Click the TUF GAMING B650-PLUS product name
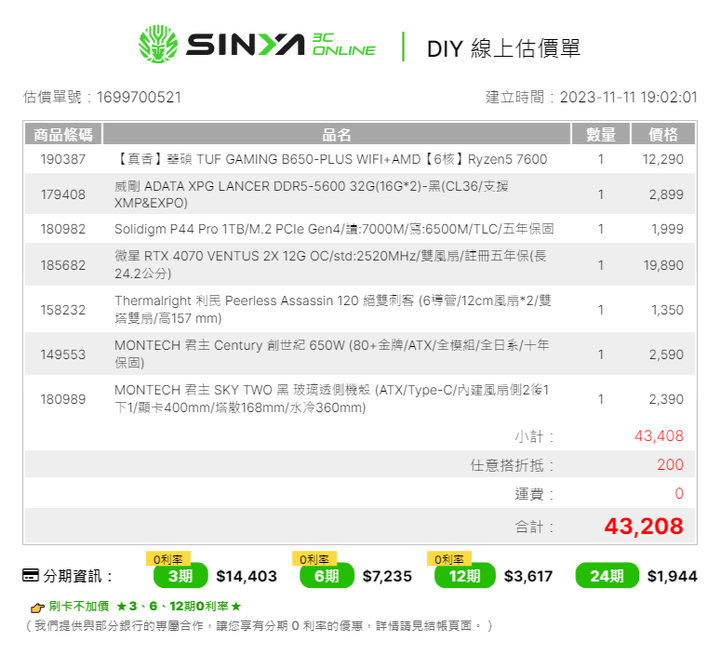The width and height of the screenshot is (720, 655). [331, 159]
